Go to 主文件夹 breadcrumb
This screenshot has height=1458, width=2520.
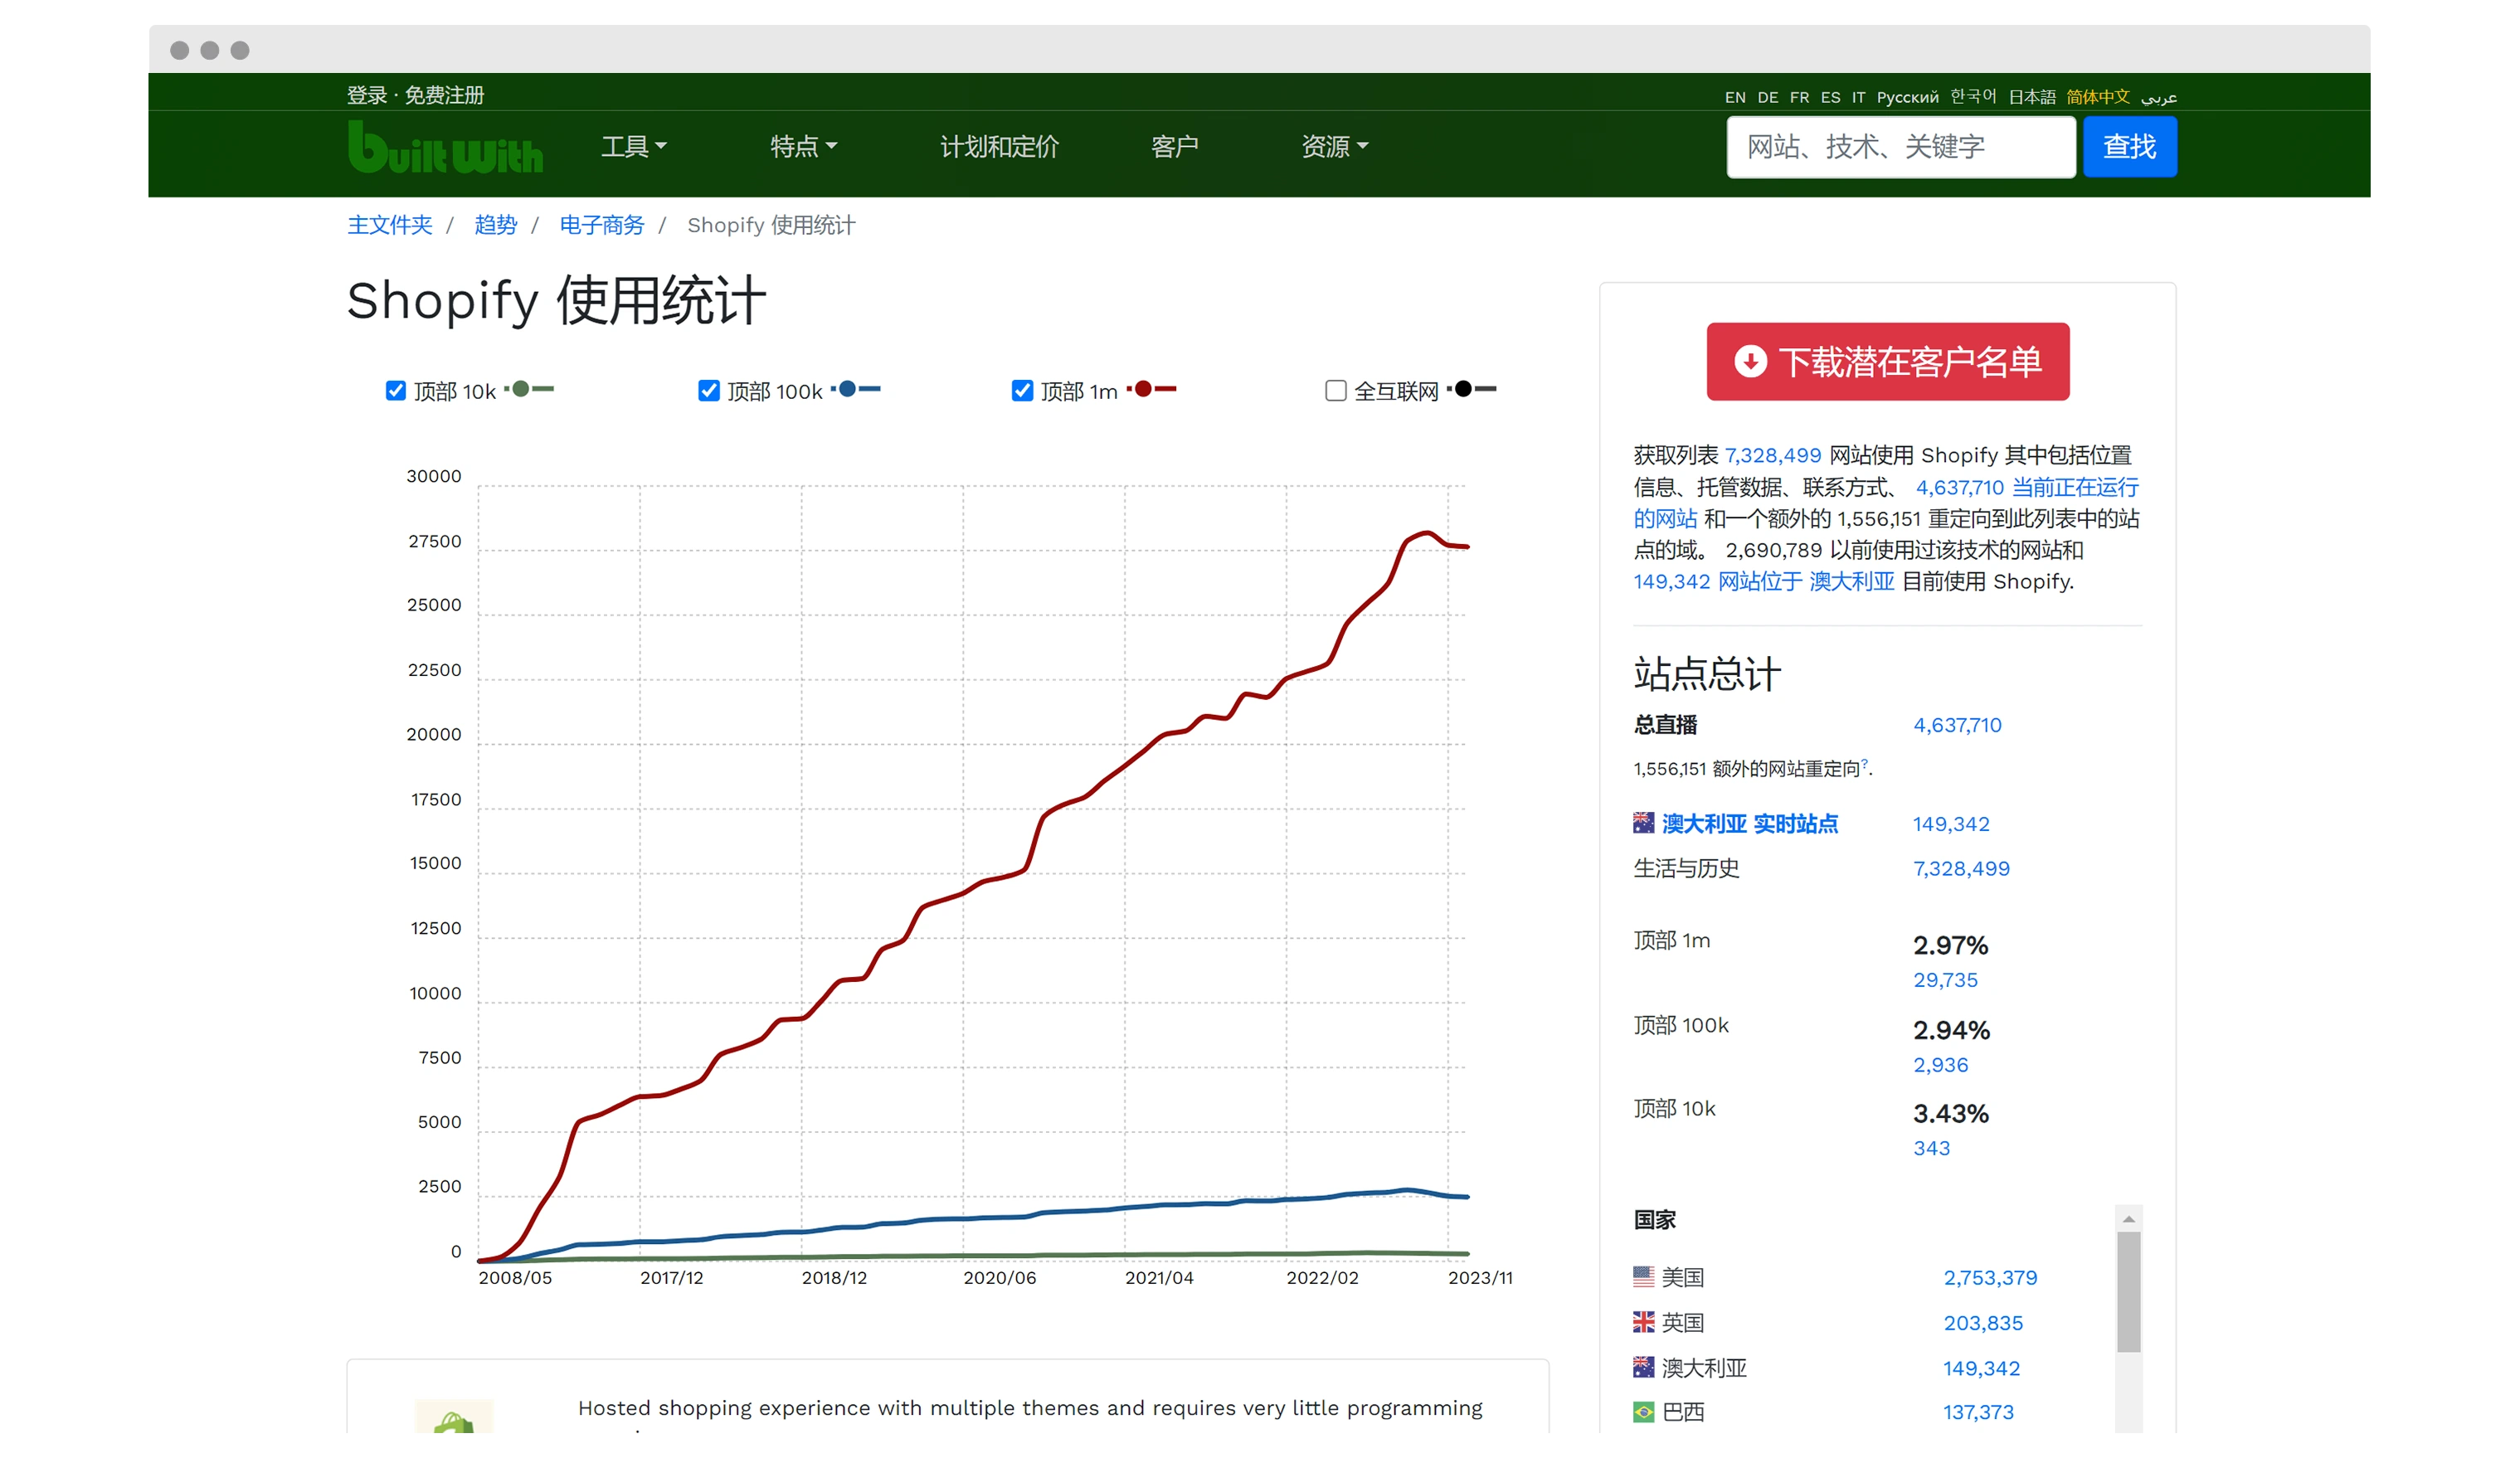[390, 225]
